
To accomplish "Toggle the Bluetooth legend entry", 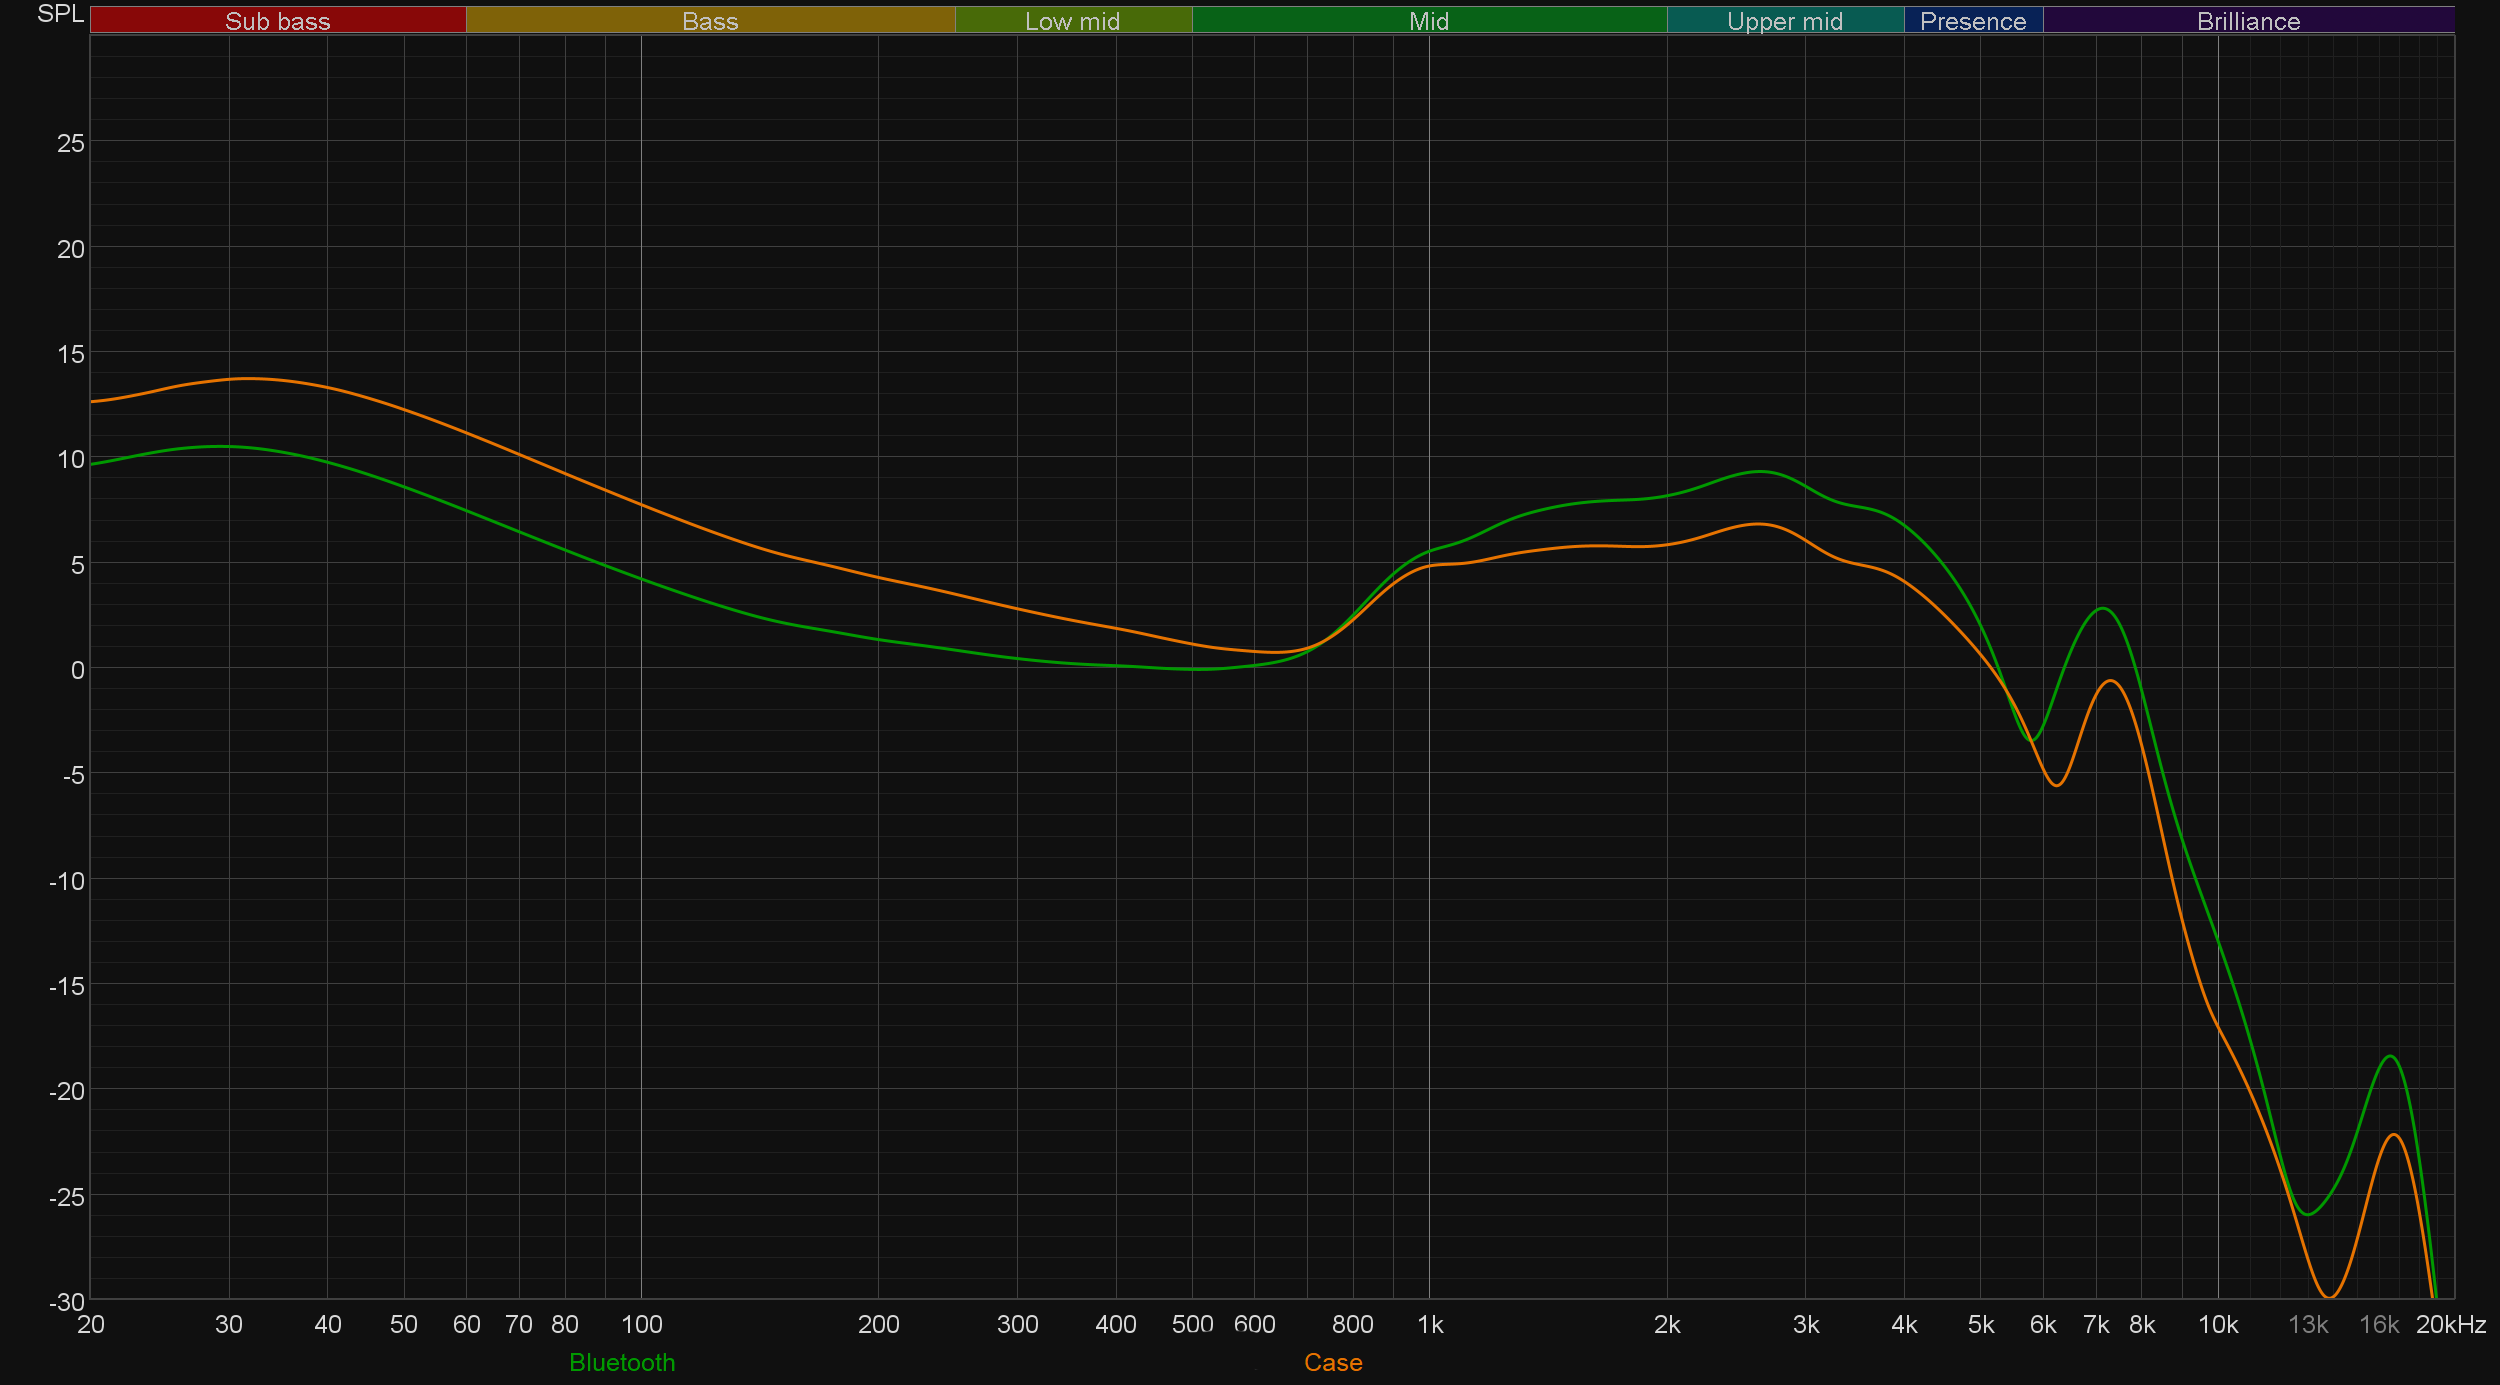I will click(x=622, y=1362).
